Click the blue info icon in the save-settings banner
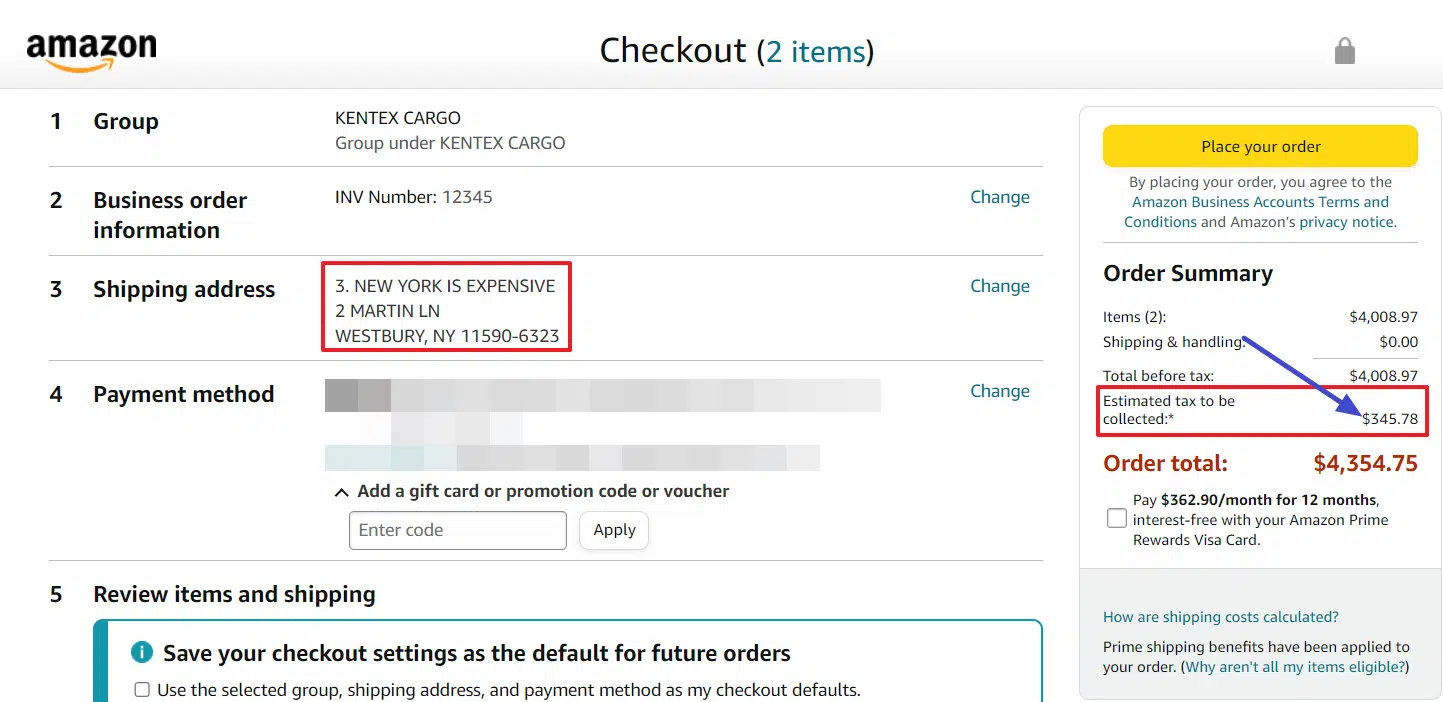 pos(141,652)
